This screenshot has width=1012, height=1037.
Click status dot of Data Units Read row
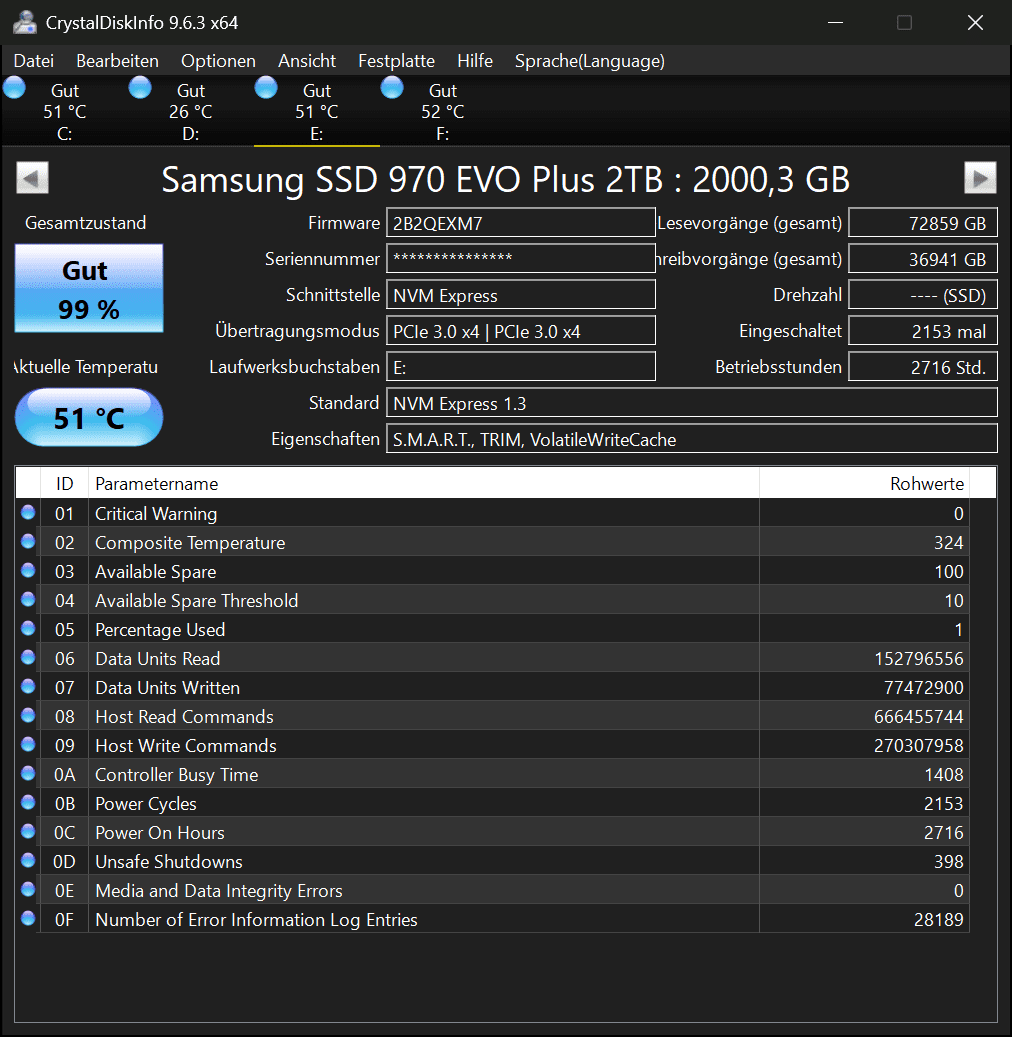(x=28, y=657)
